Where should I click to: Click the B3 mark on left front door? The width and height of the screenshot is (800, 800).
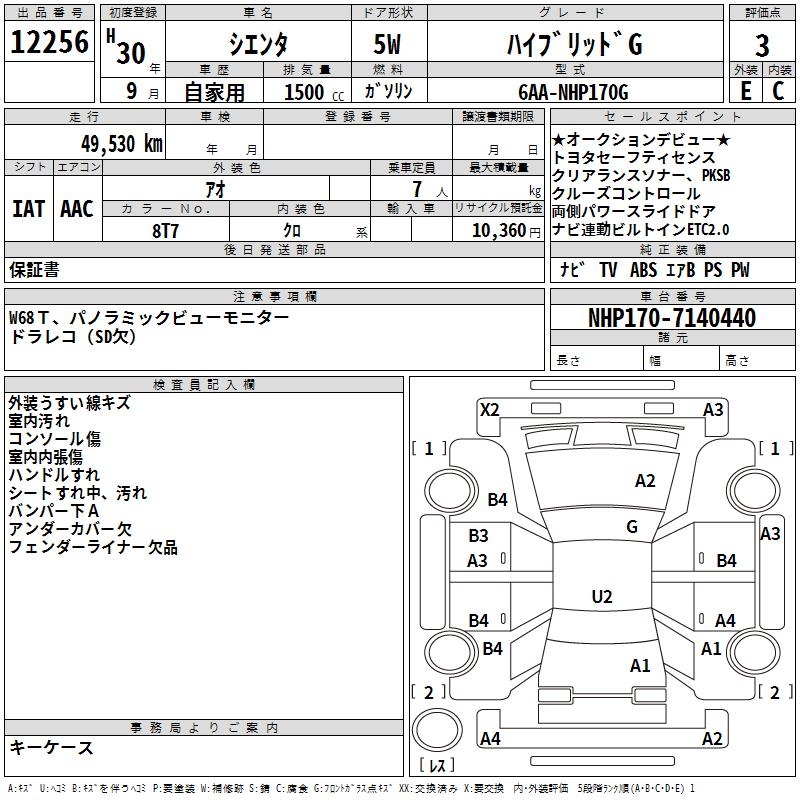coord(479,536)
